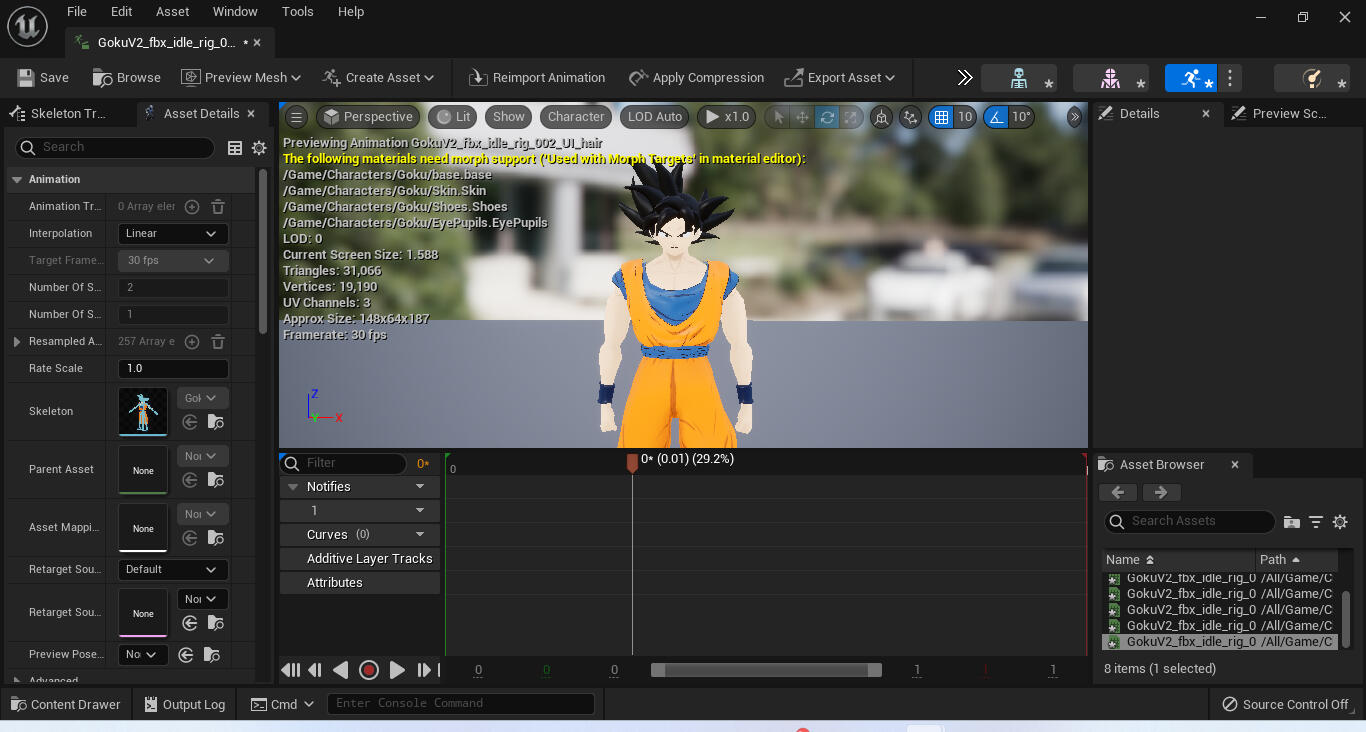The image size is (1366, 732).
Task: Toggle Lit viewport shading mode
Action: [452, 116]
